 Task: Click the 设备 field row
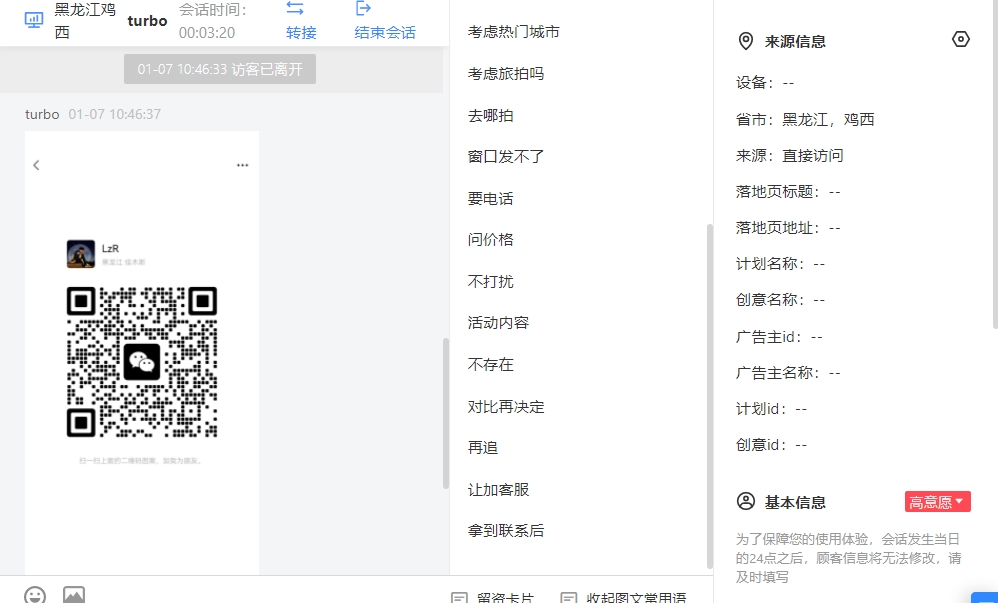point(765,83)
